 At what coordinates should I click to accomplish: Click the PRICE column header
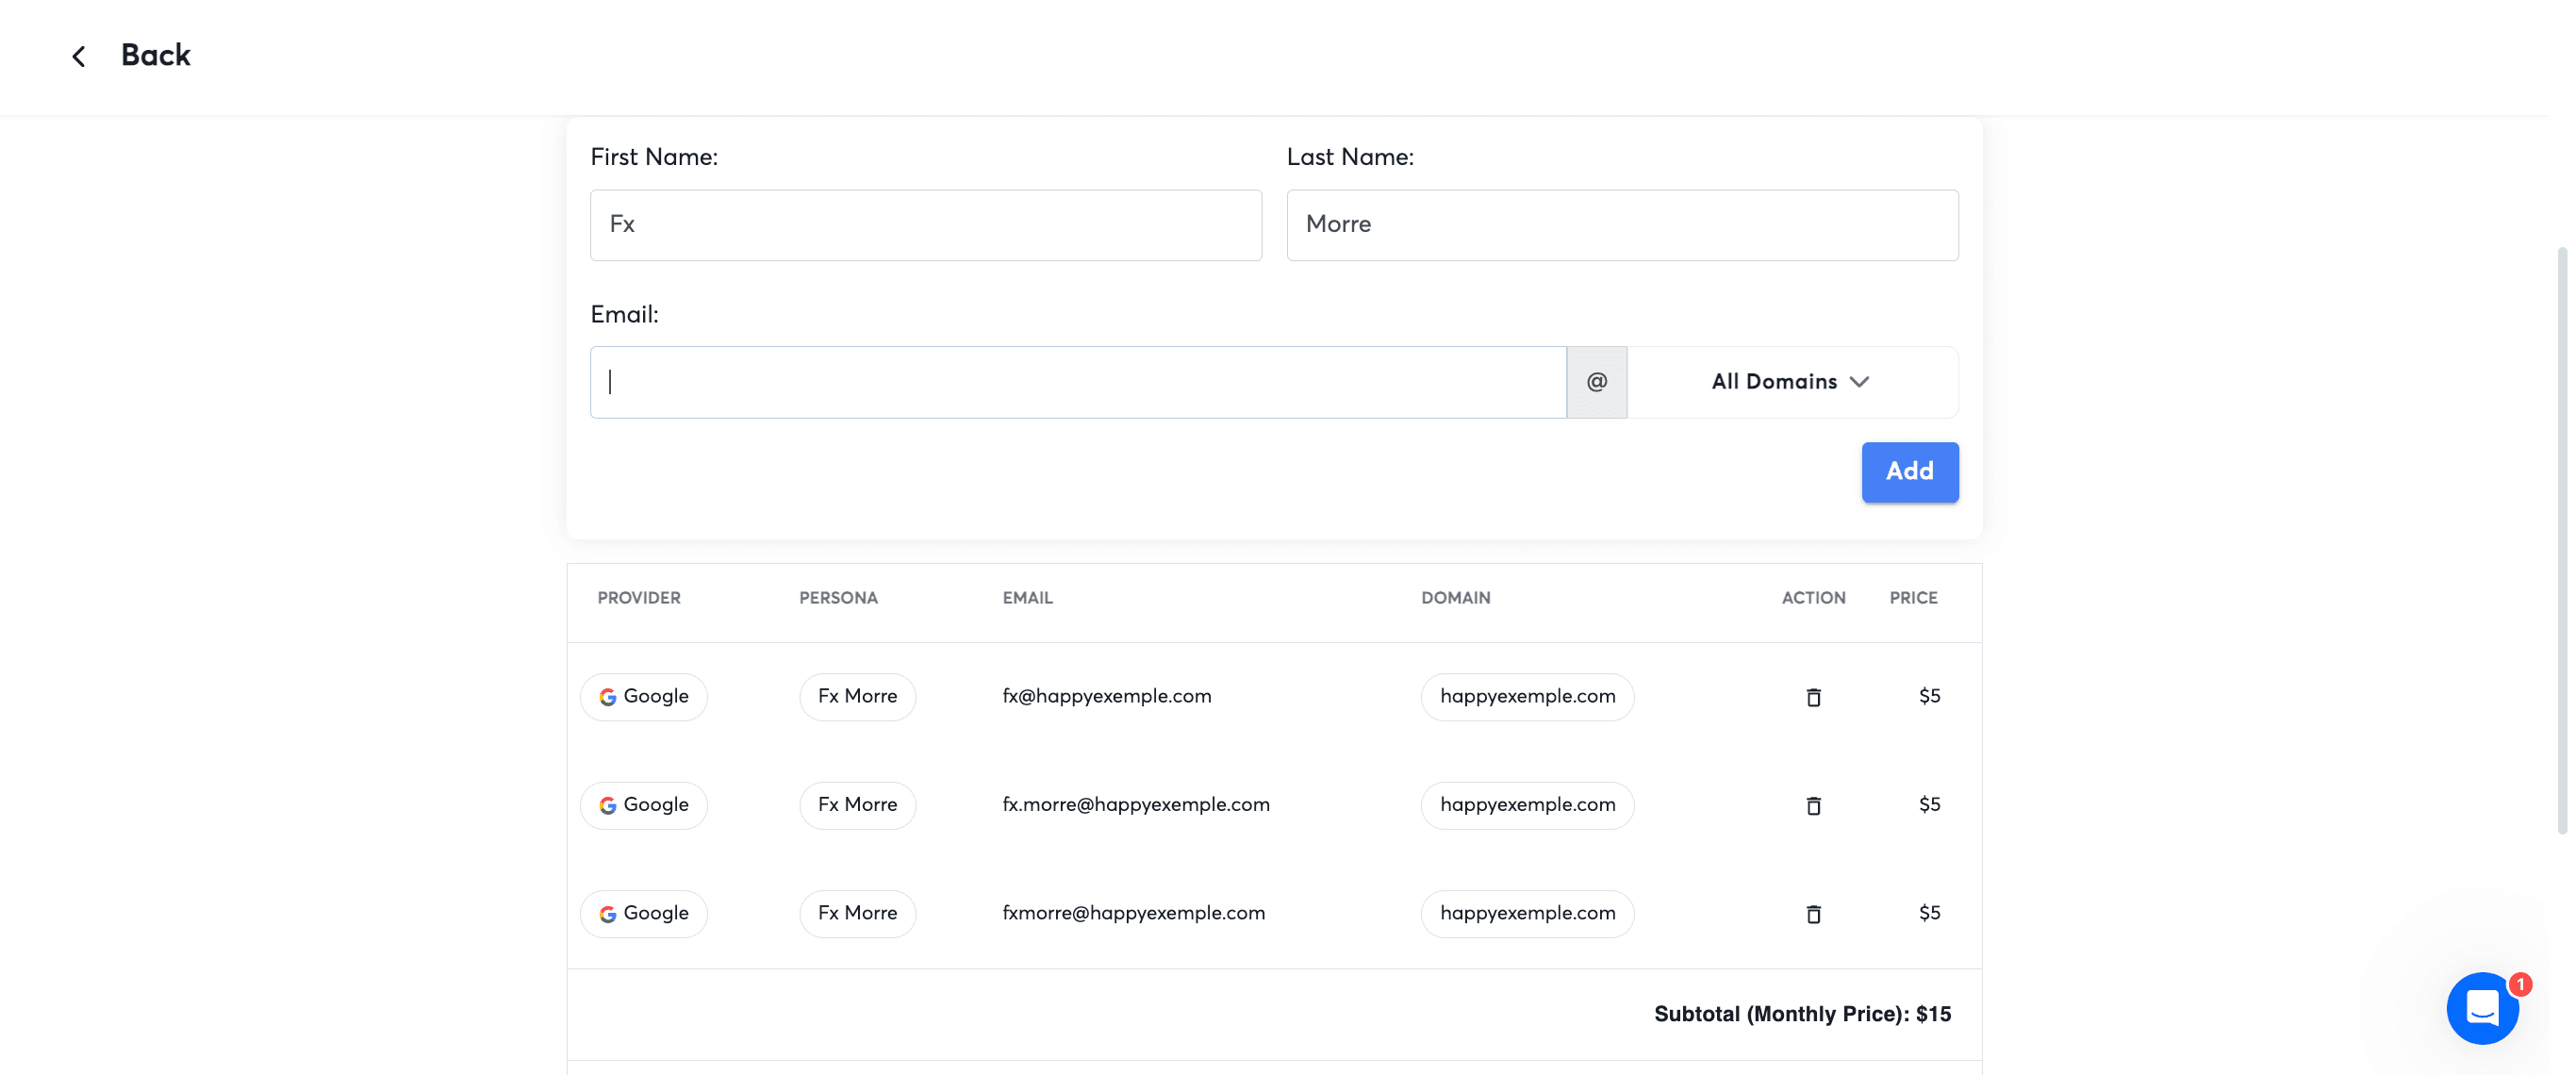pos(1913,598)
